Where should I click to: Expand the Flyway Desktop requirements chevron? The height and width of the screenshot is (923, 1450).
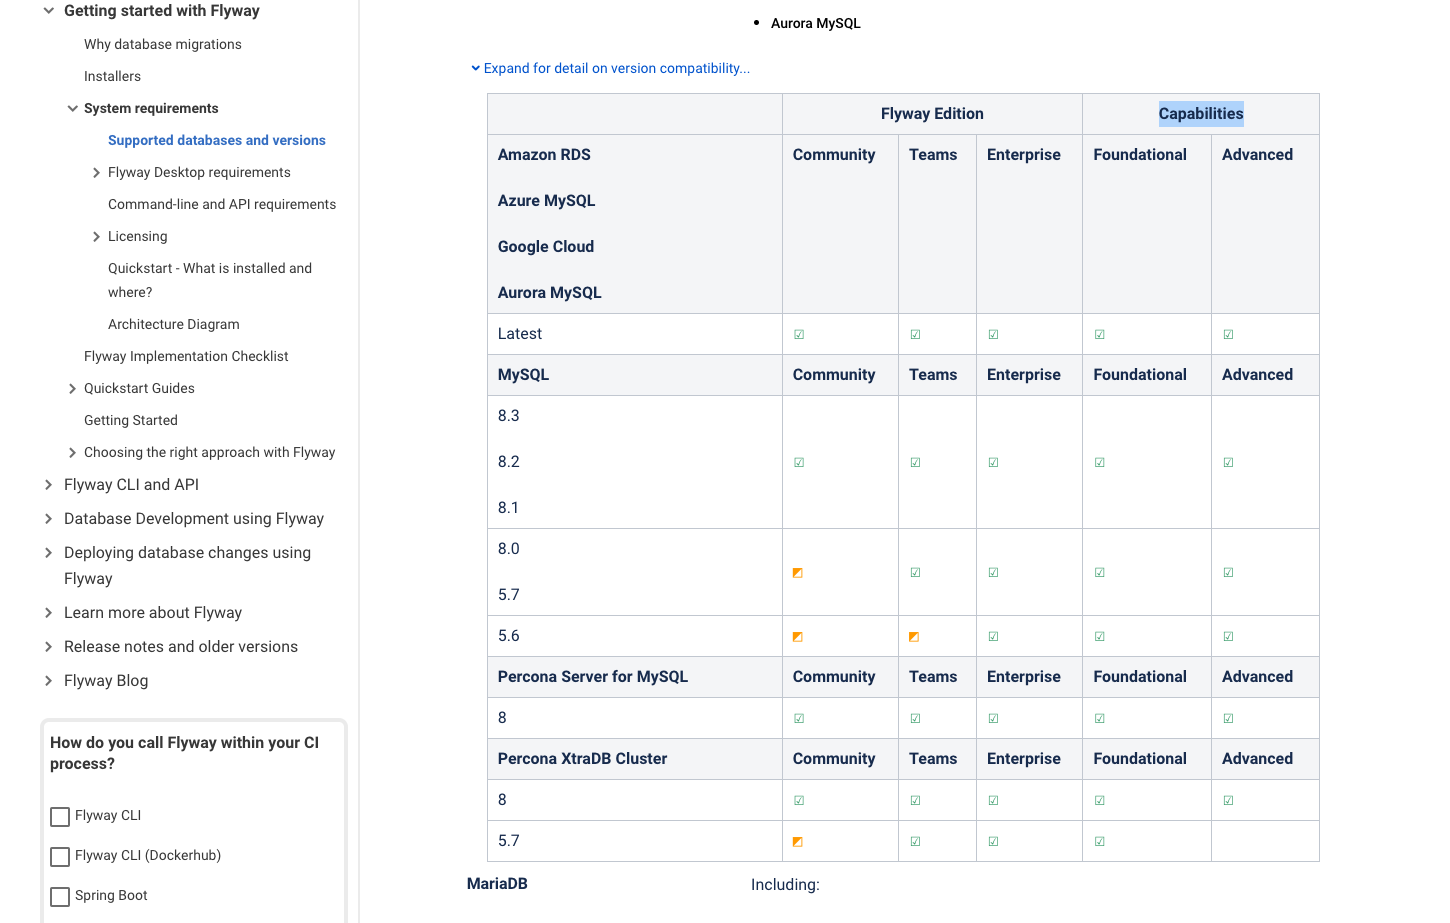[x=96, y=173]
